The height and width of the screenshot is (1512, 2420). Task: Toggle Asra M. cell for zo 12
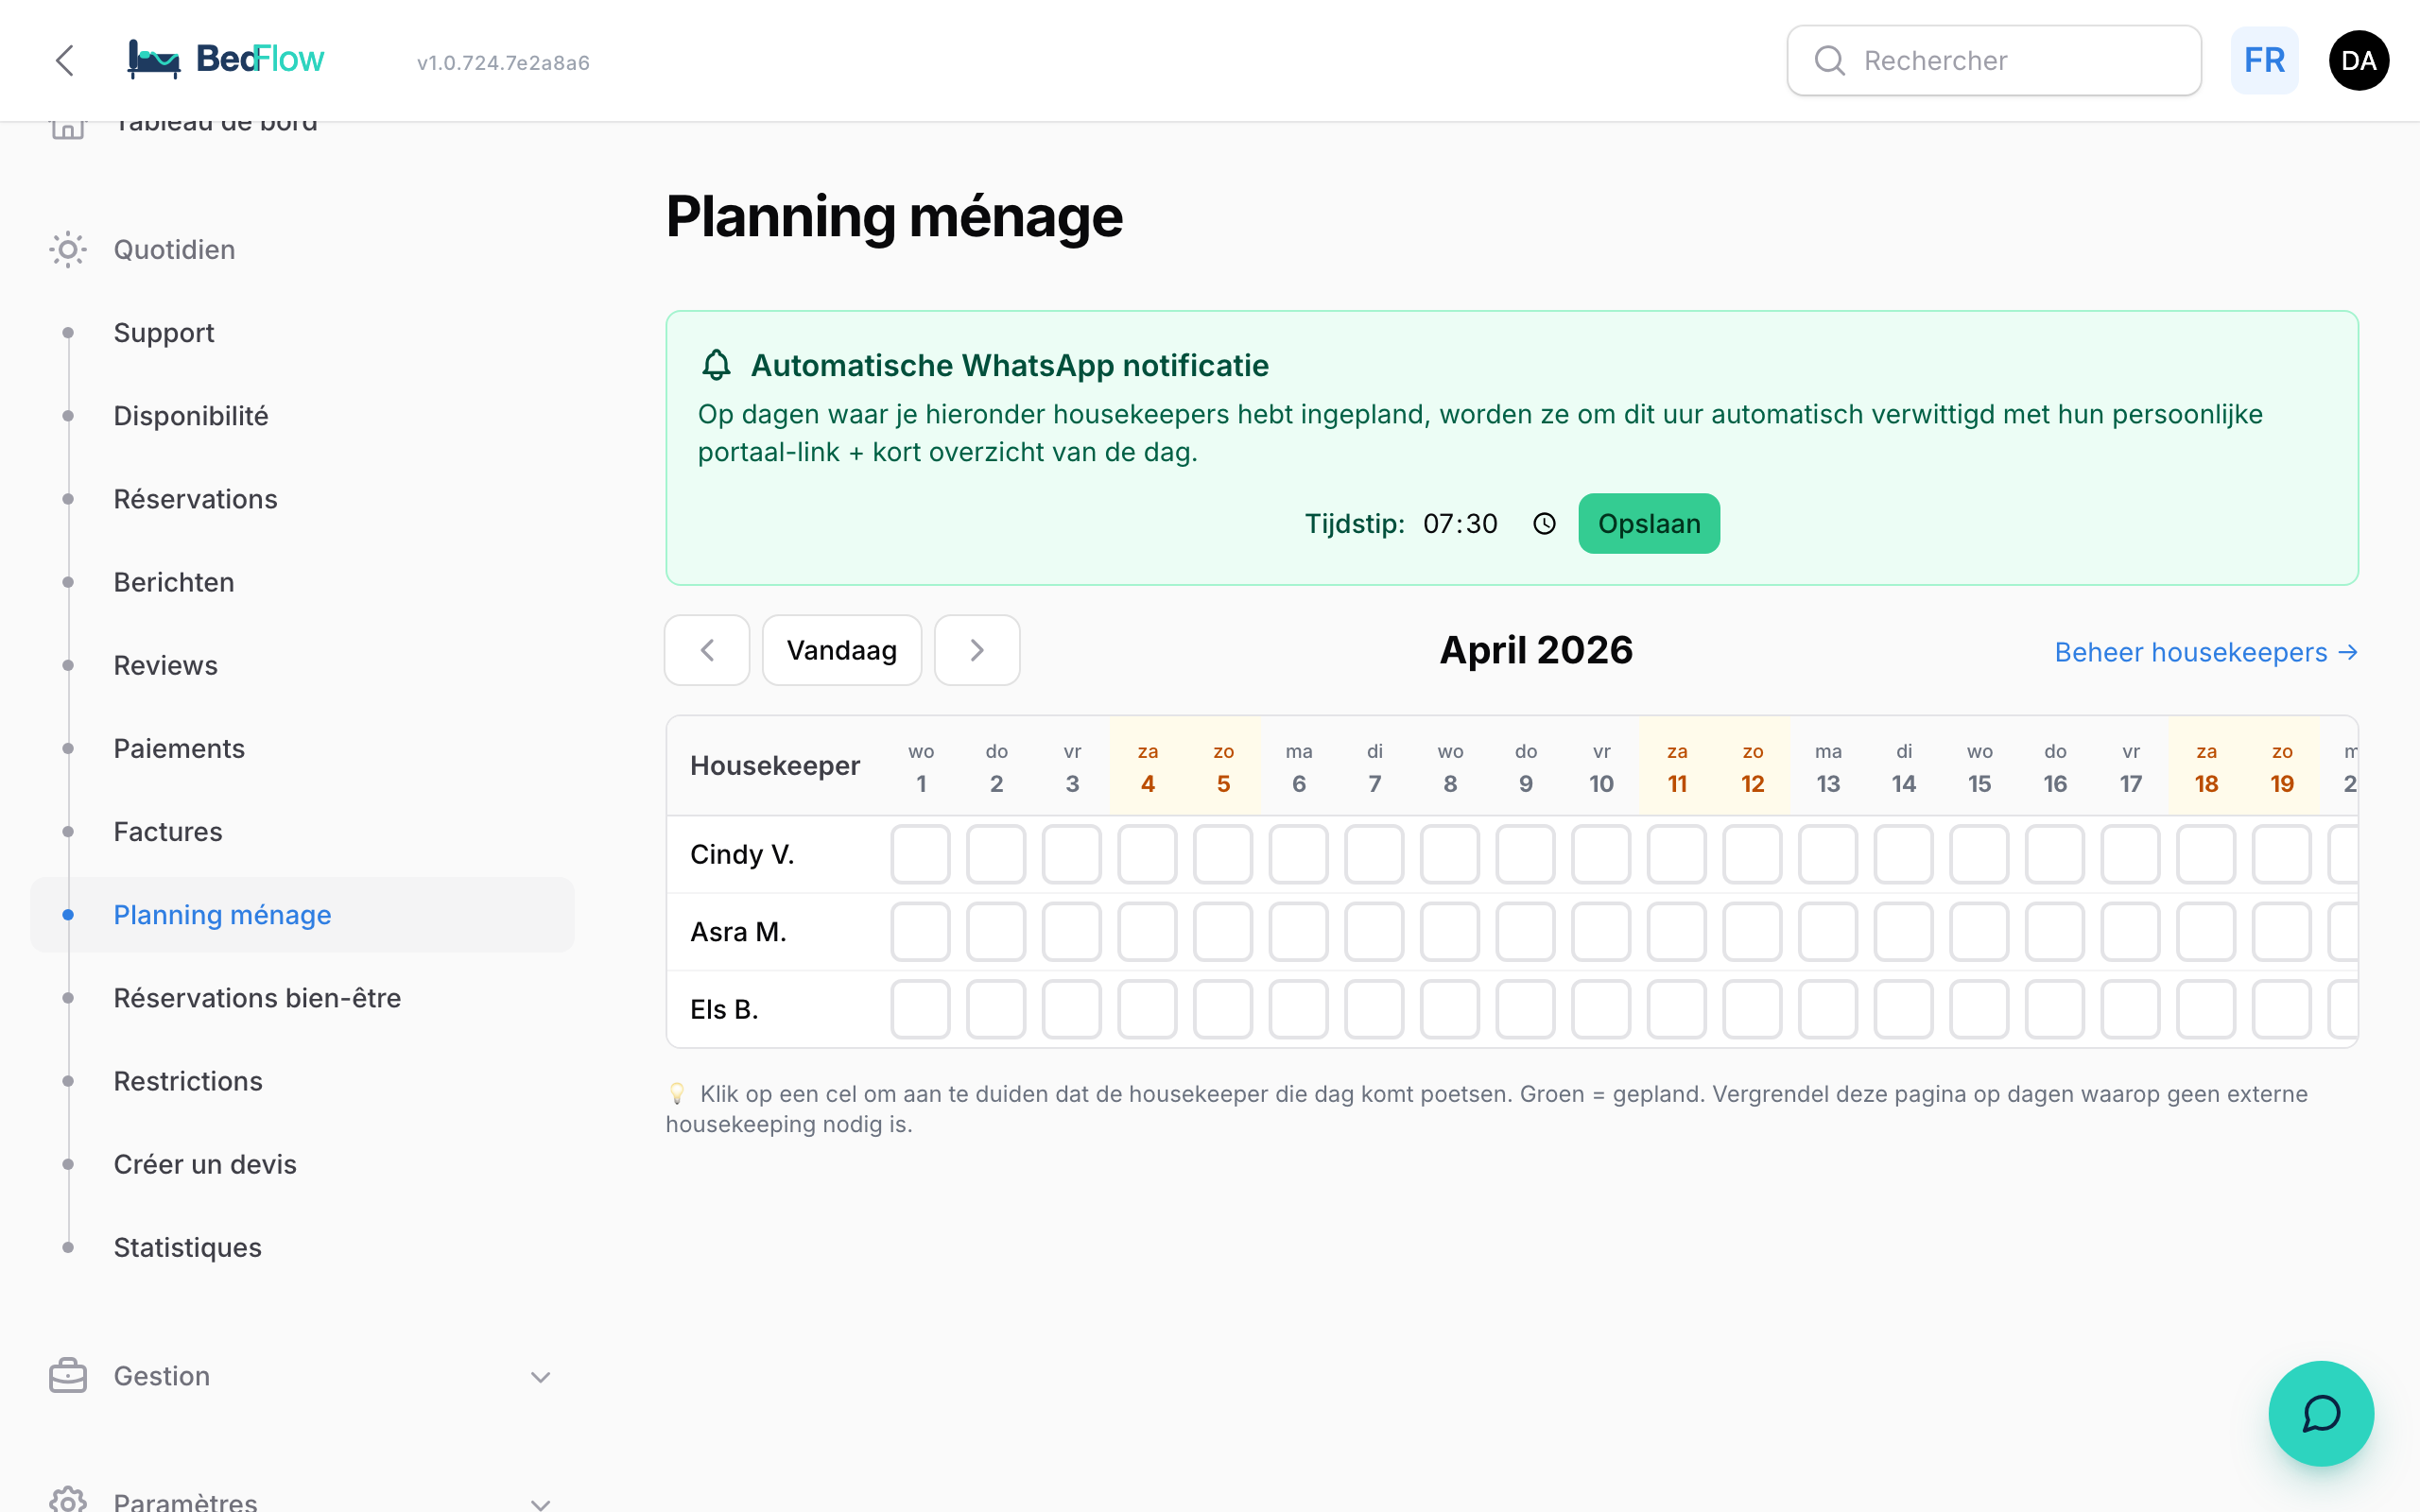click(x=1752, y=932)
